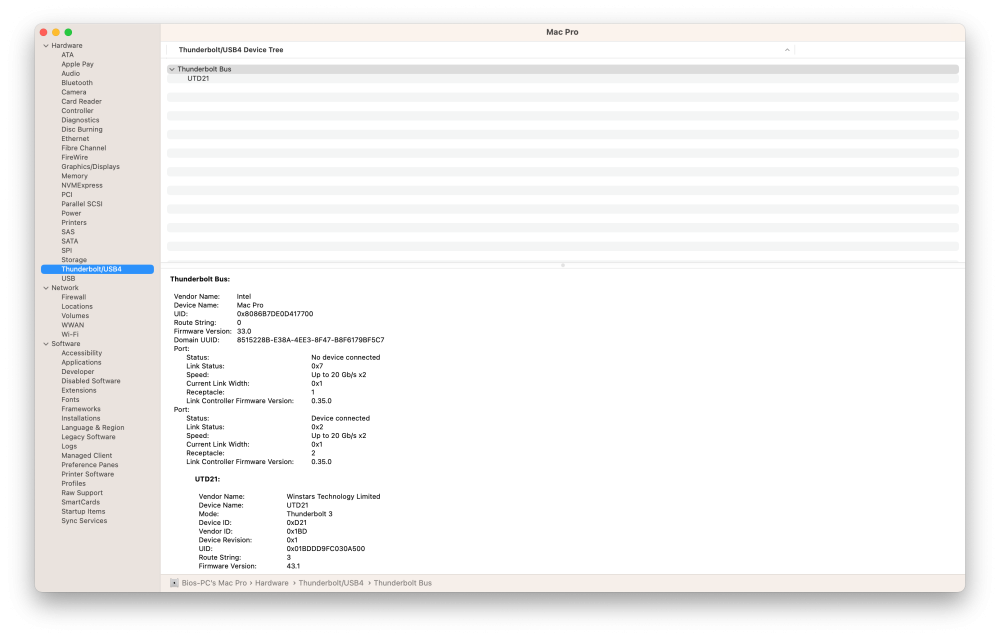Select Bluetooth in sidebar
The image size is (1000, 638).
[77, 83]
